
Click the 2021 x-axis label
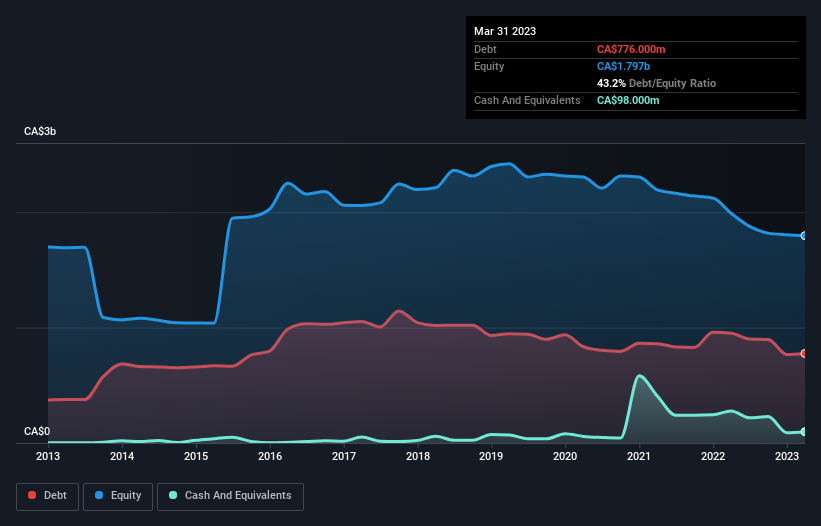click(x=639, y=456)
